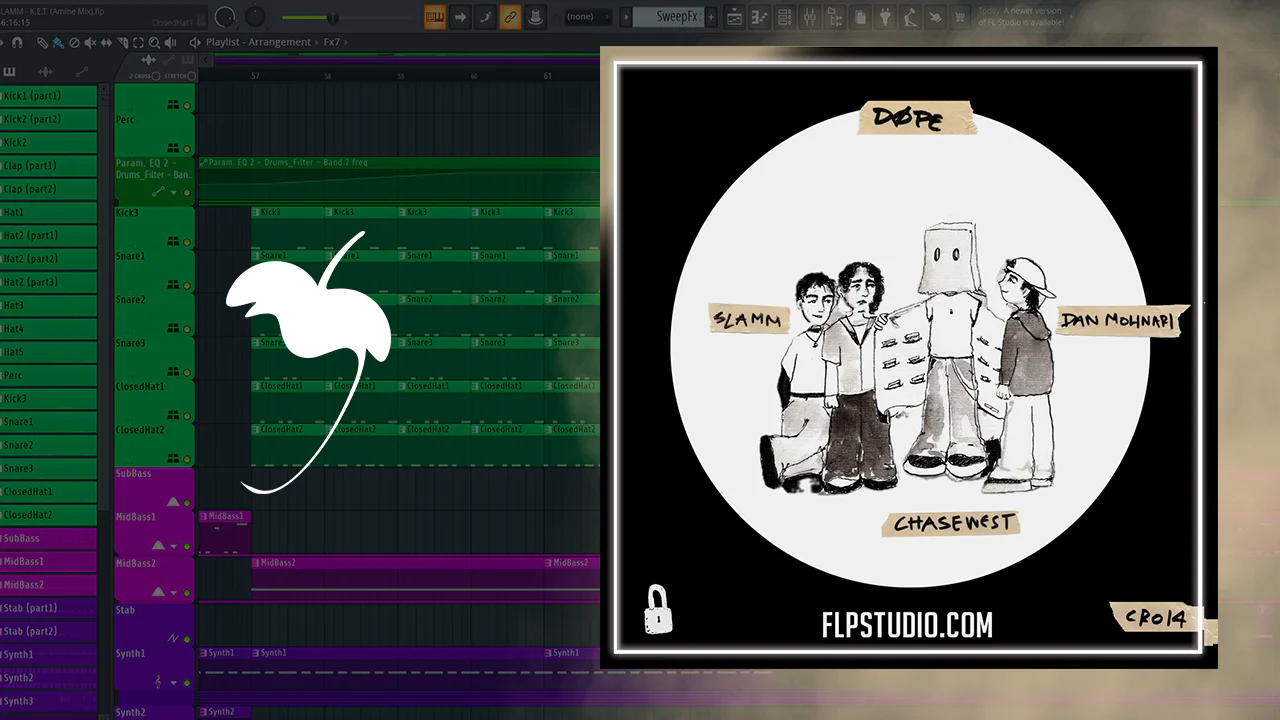1280x720 pixels.
Task: Click the tempo tapper icon
Action: pyautogui.click(x=910, y=16)
